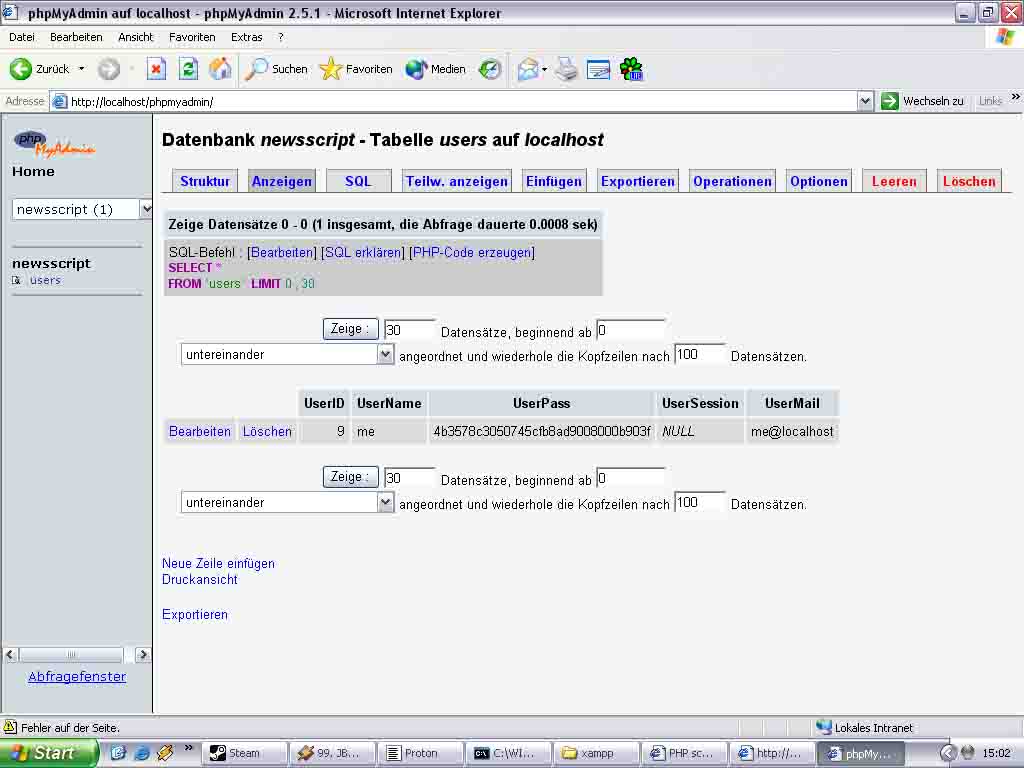Open the Exportieren tab
Image resolution: width=1024 pixels, height=768 pixels.
click(x=637, y=181)
